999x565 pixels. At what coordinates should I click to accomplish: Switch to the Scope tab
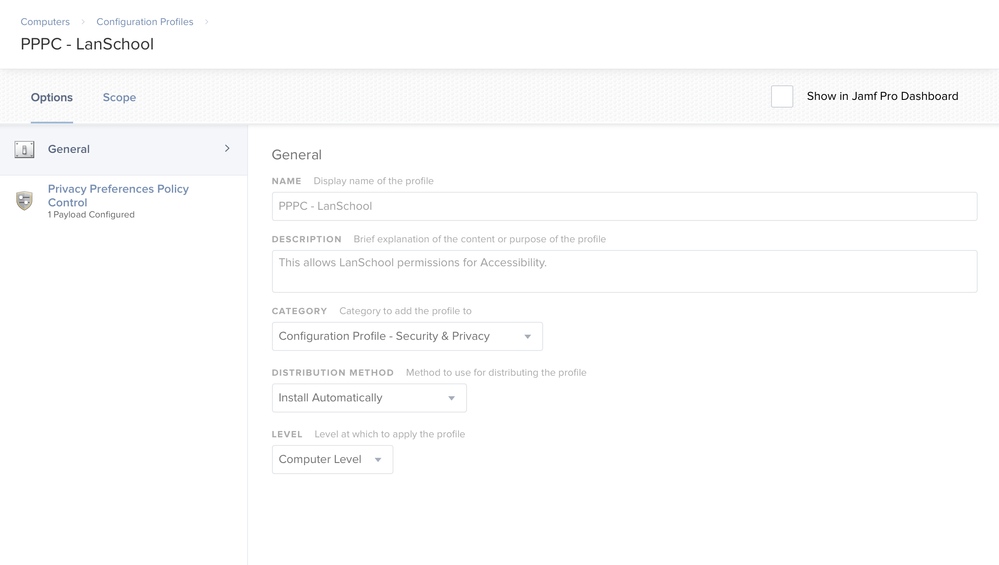119,97
